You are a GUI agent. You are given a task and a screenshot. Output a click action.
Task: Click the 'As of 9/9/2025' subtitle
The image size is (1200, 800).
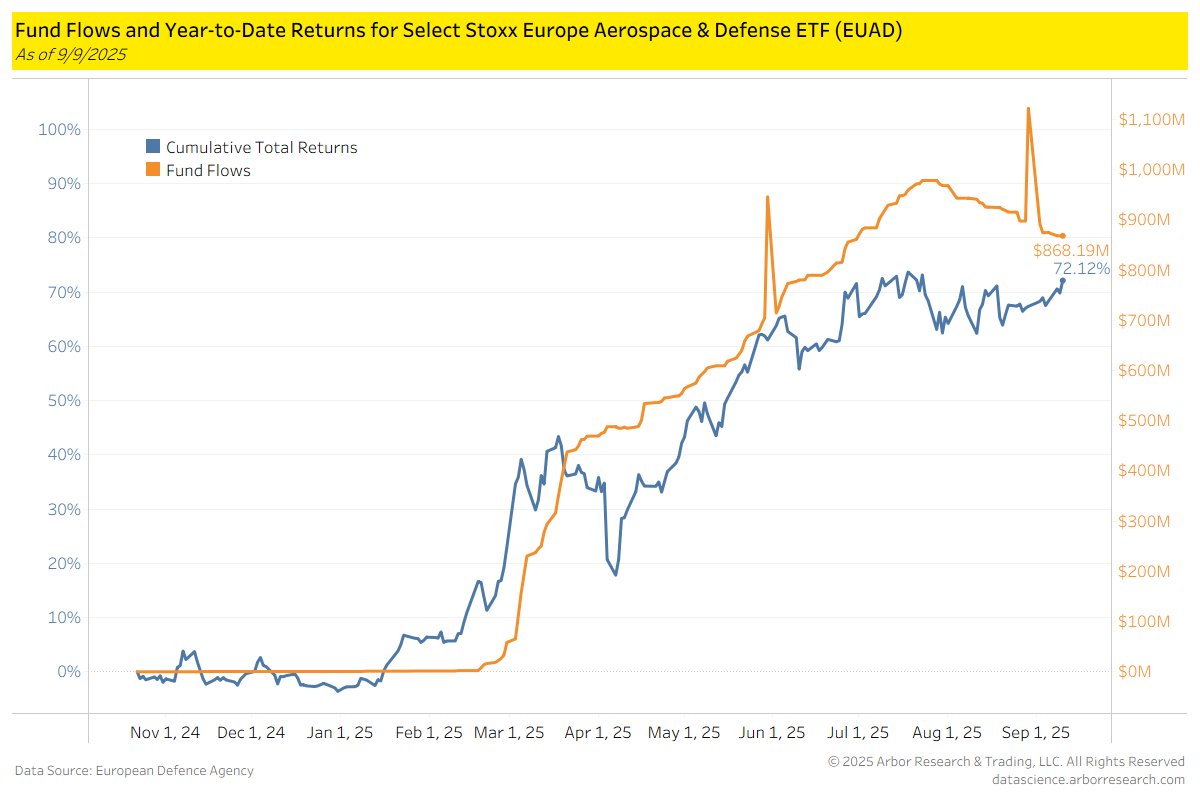coord(70,55)
